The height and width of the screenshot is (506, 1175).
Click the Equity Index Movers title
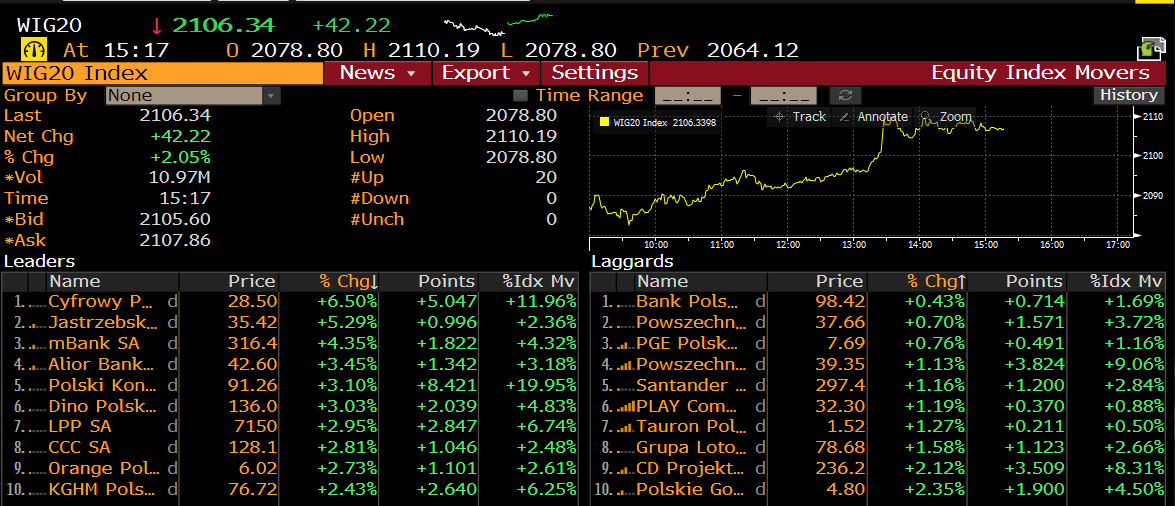tap(1040, 73)
